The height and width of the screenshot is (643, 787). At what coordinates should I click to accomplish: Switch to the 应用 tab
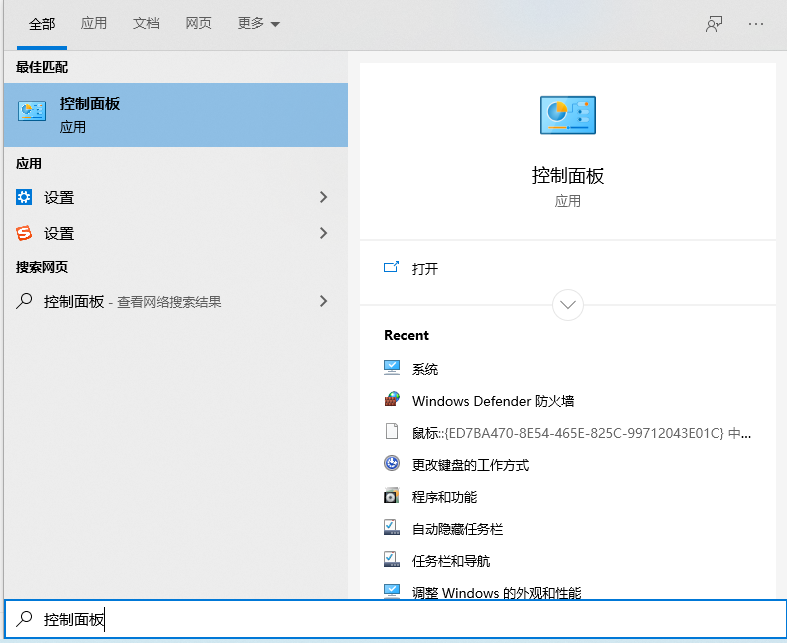94,24
